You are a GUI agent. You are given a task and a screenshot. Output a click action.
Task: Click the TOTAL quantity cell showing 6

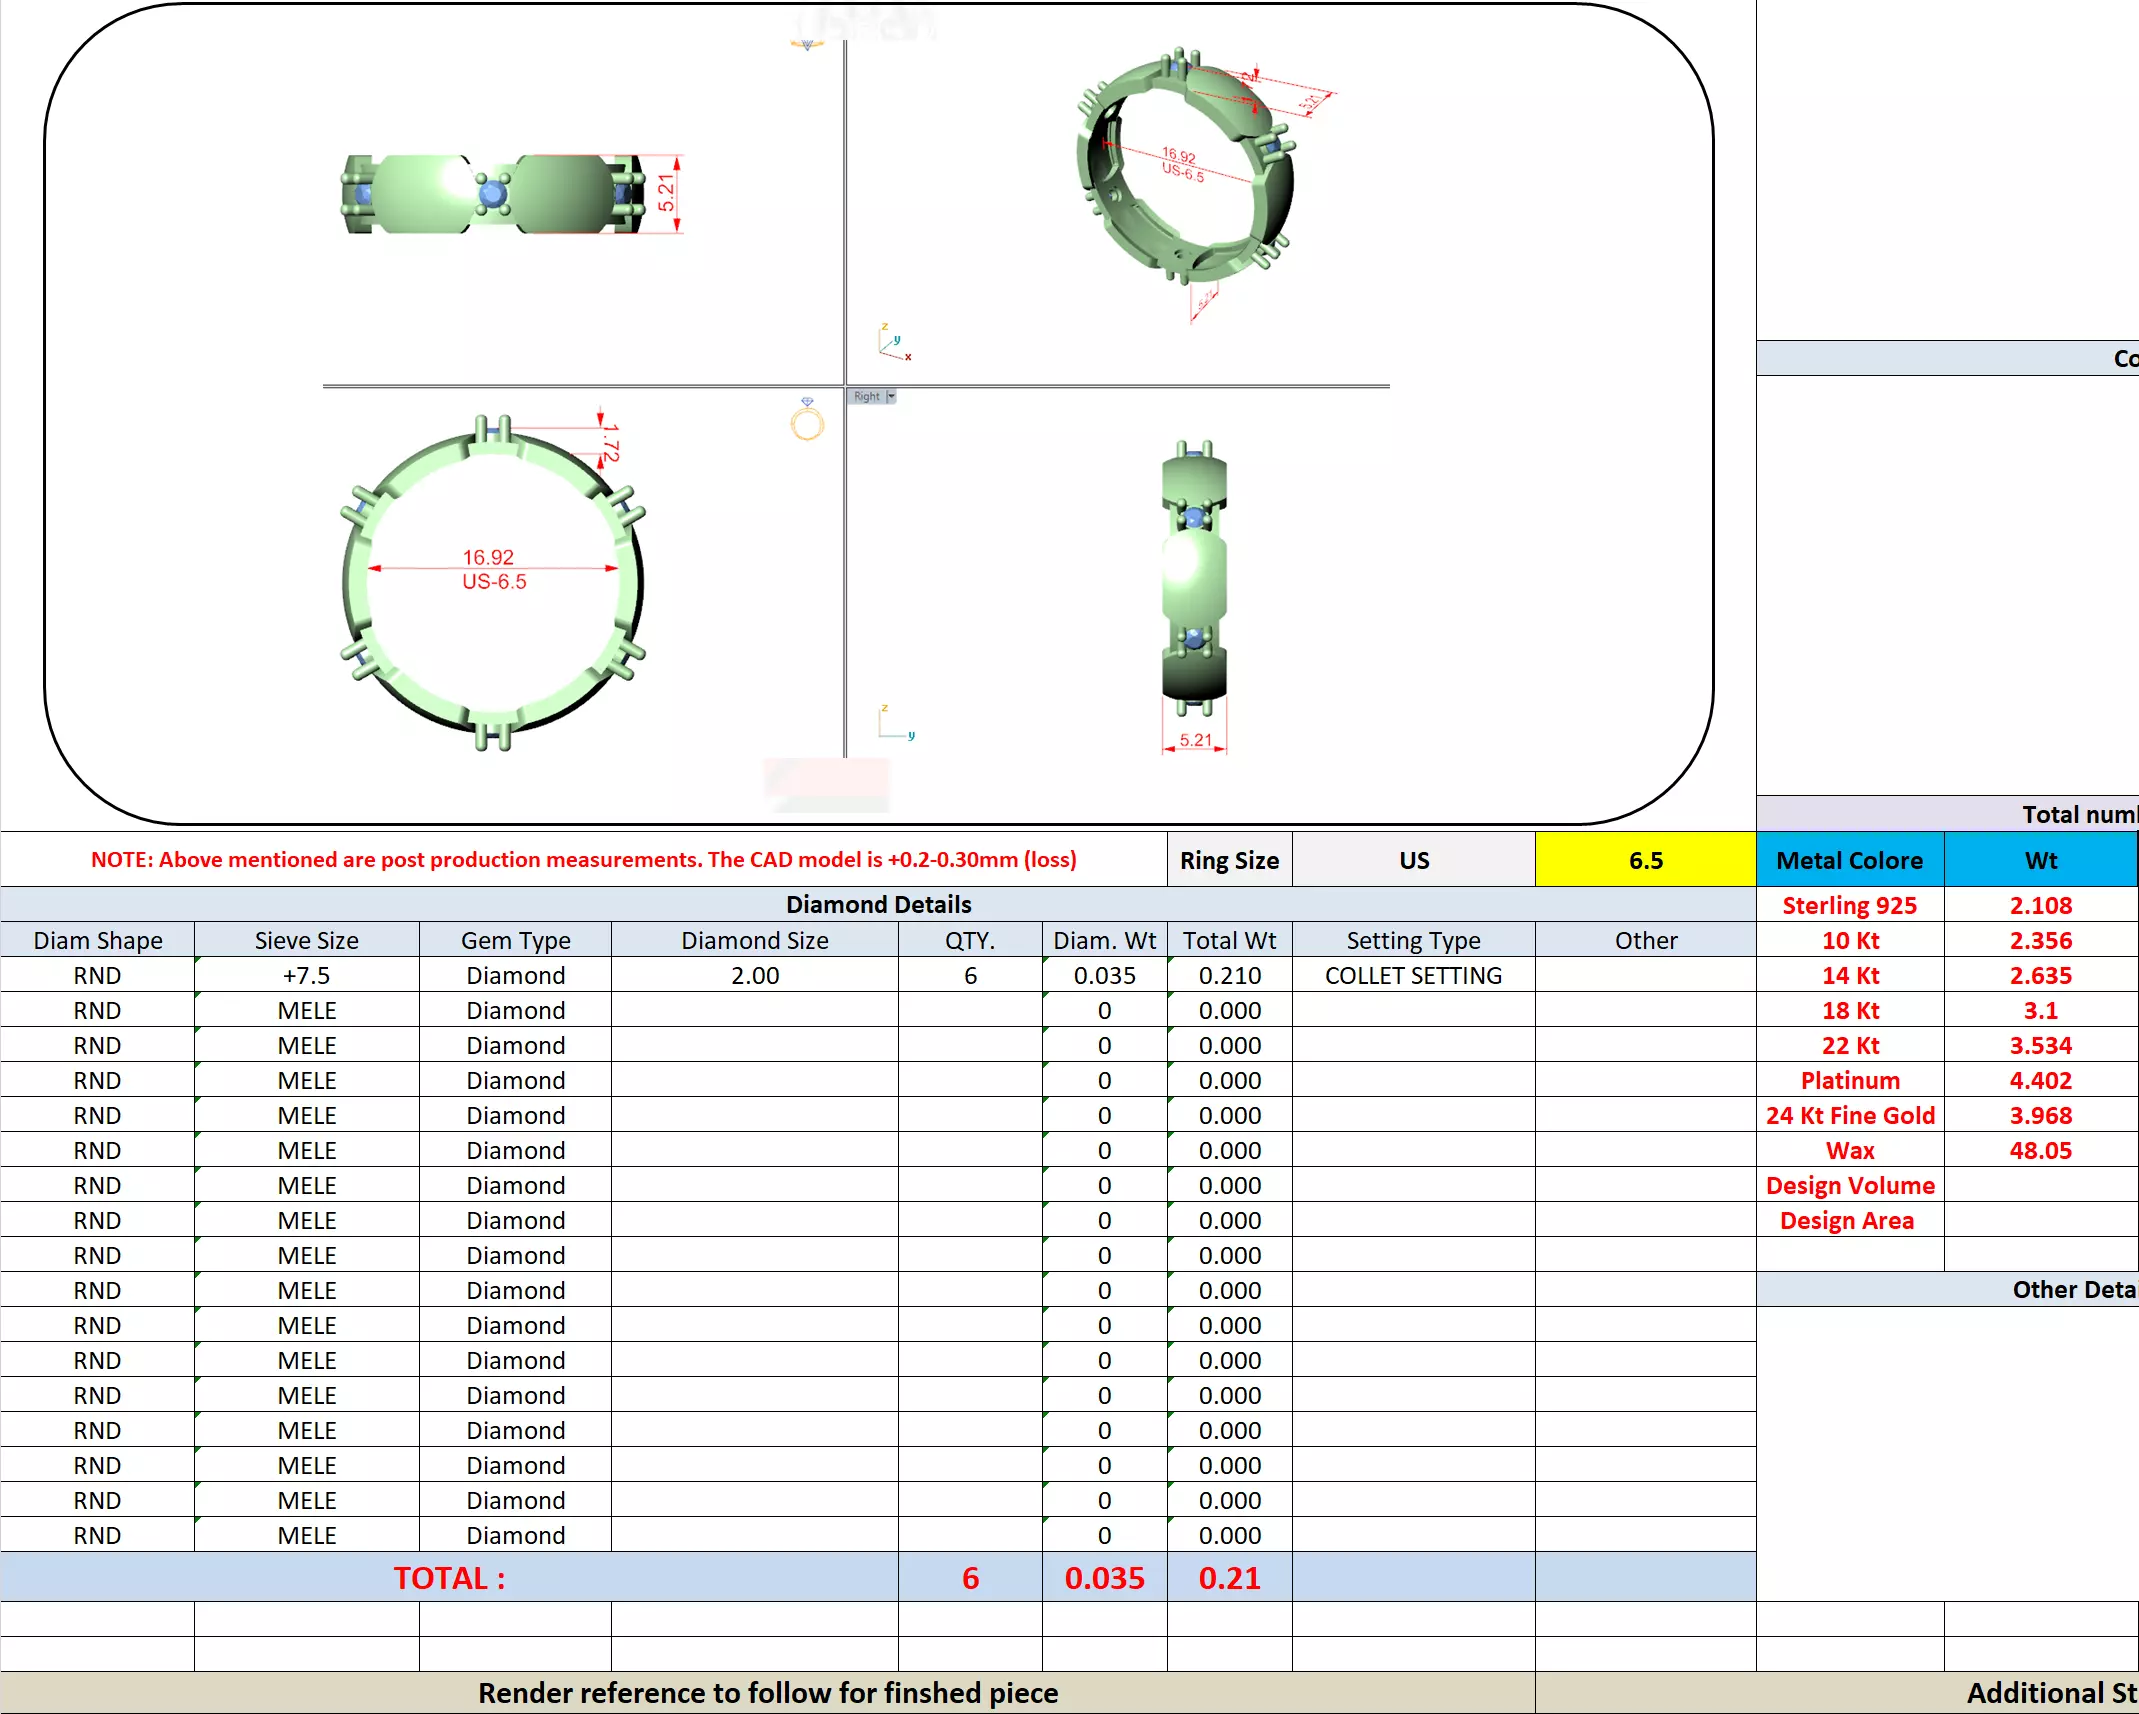(x=969, y=1577)
